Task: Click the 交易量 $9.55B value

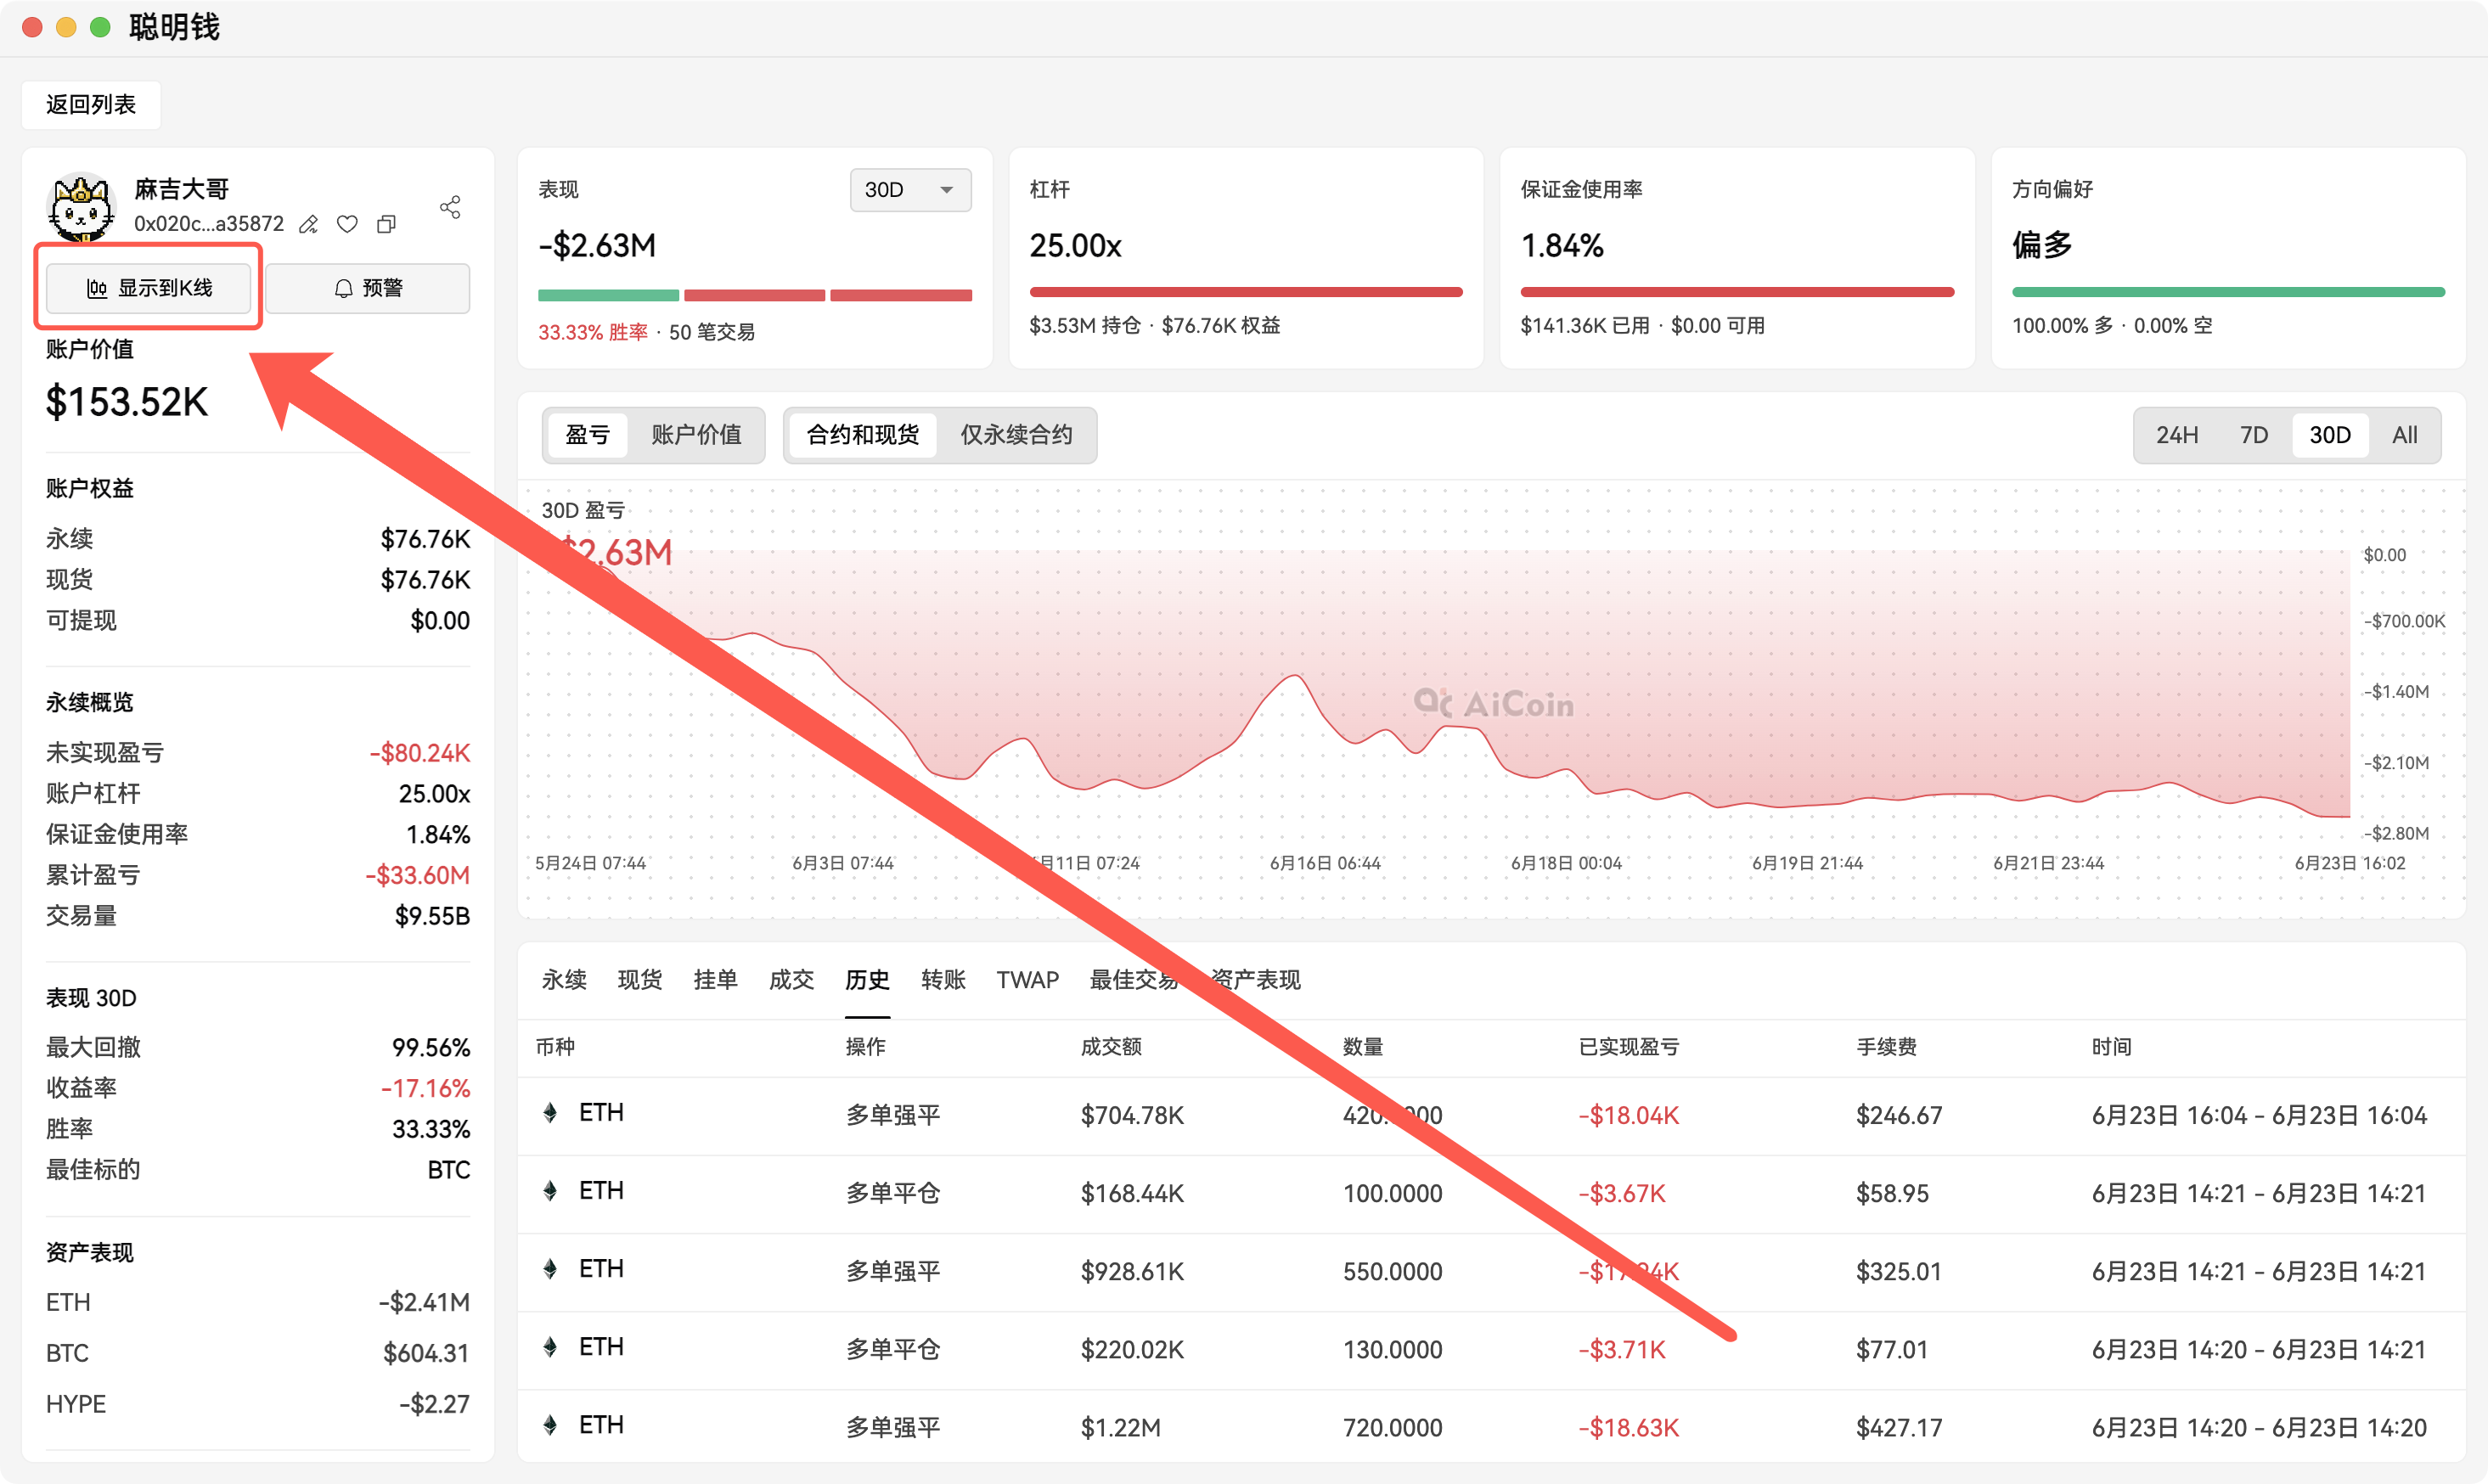Action: tap(432, 916)
